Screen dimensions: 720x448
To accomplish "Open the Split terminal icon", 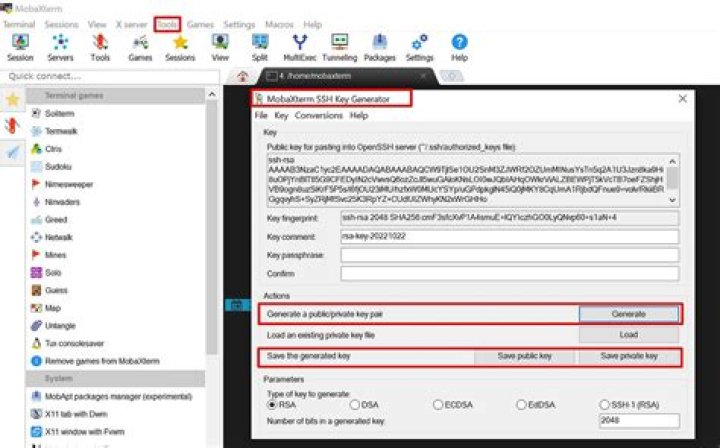I will pyautogui.click(x=260, y=45).
